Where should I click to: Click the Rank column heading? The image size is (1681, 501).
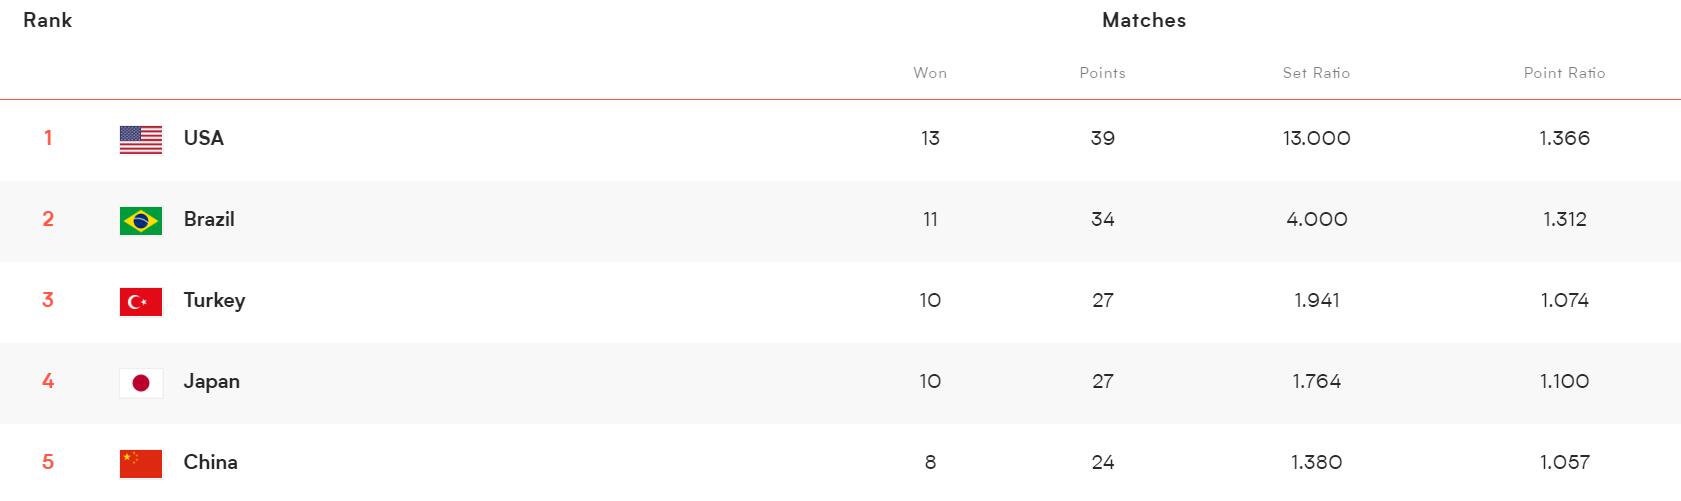[x=48, y=20]
